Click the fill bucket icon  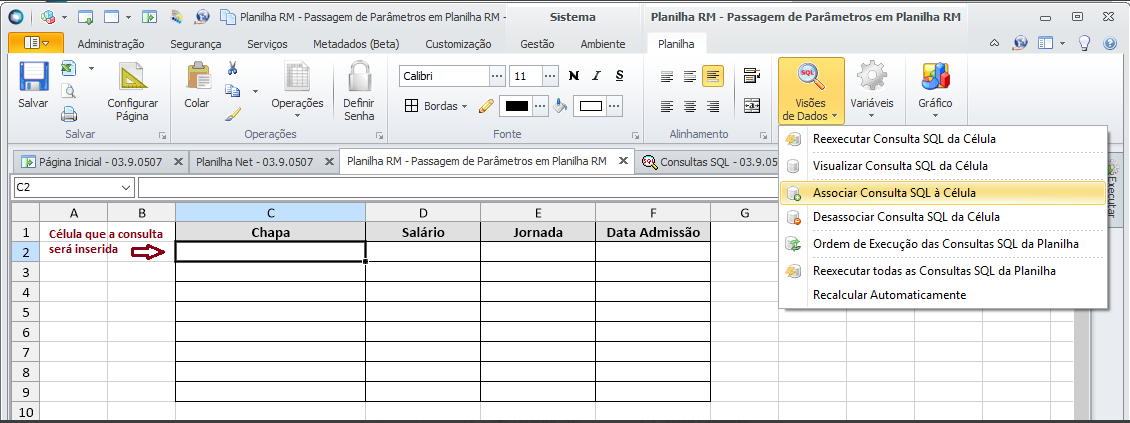(561, 106)
